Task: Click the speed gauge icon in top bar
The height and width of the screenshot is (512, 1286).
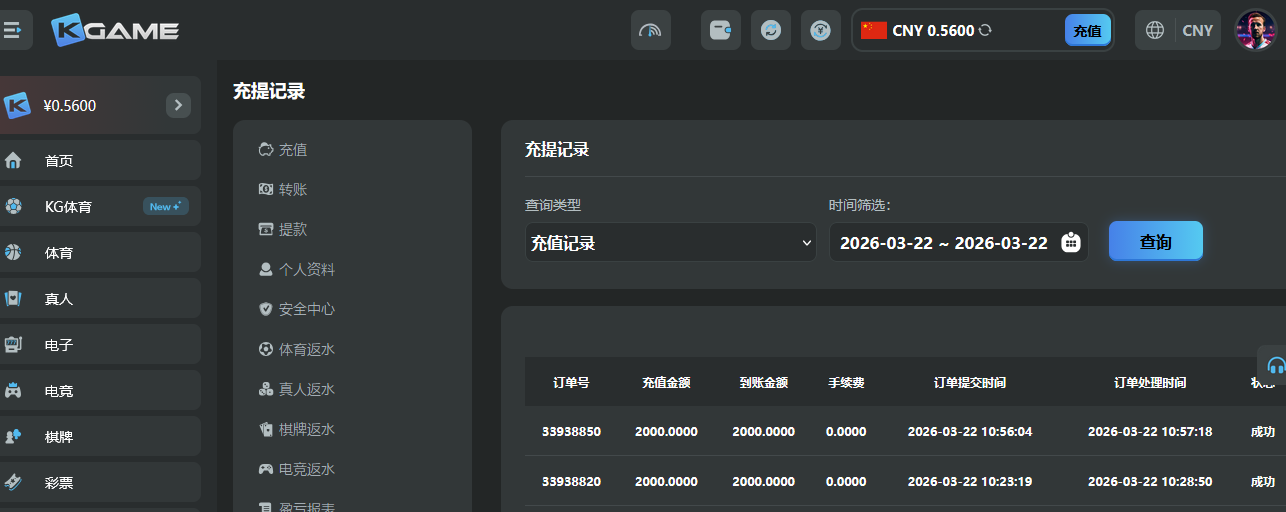Action: click(650, 30)
